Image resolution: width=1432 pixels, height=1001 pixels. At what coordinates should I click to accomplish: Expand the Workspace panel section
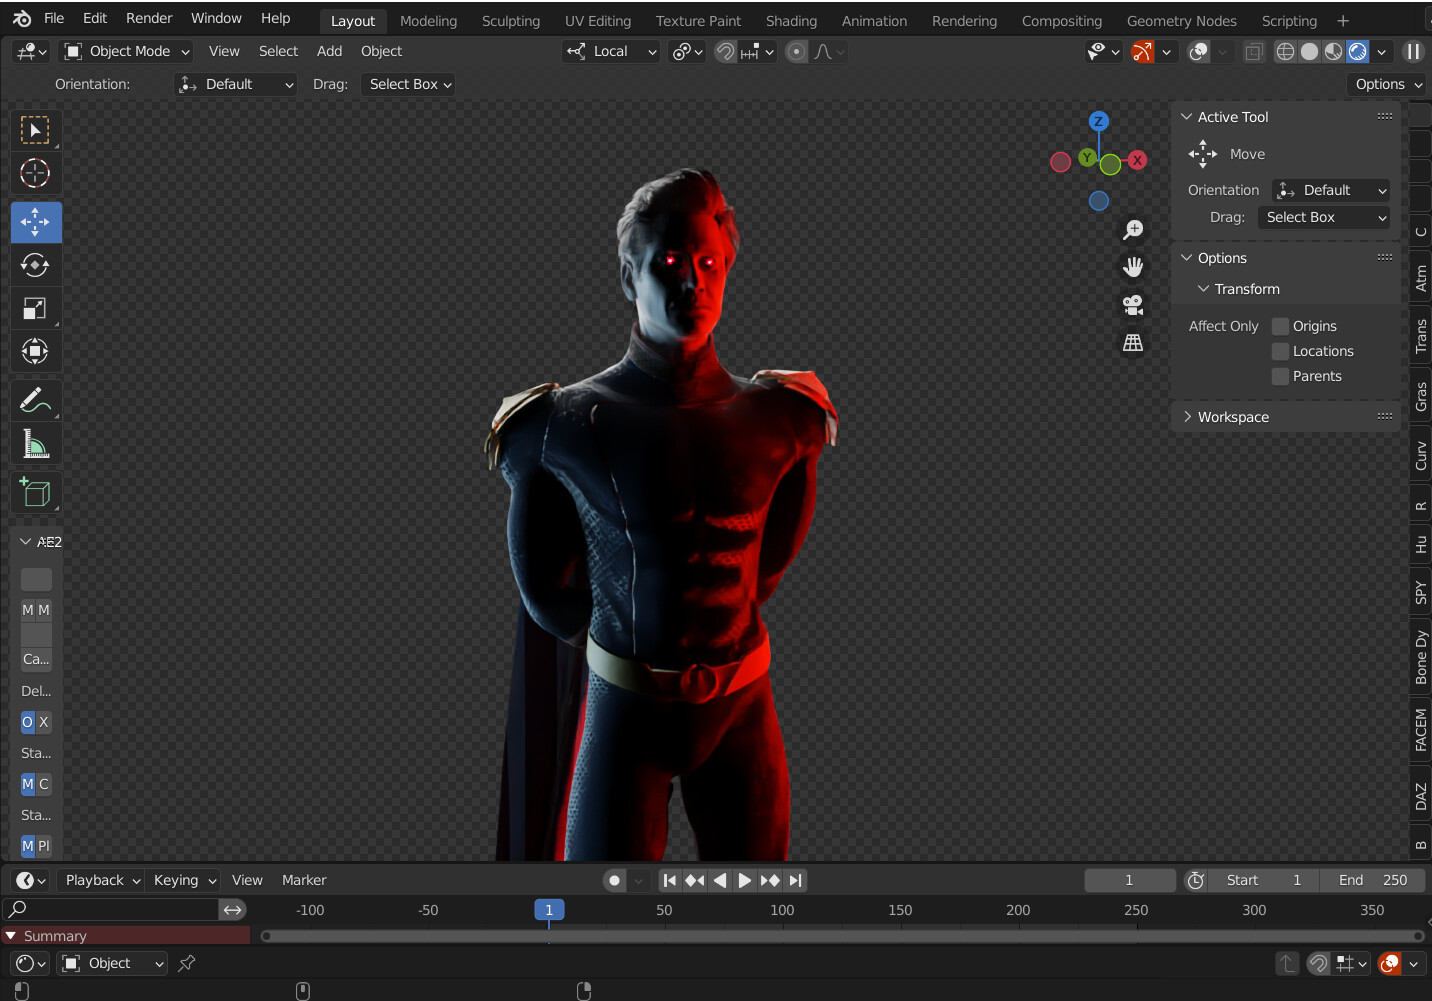click(1233, 416)
